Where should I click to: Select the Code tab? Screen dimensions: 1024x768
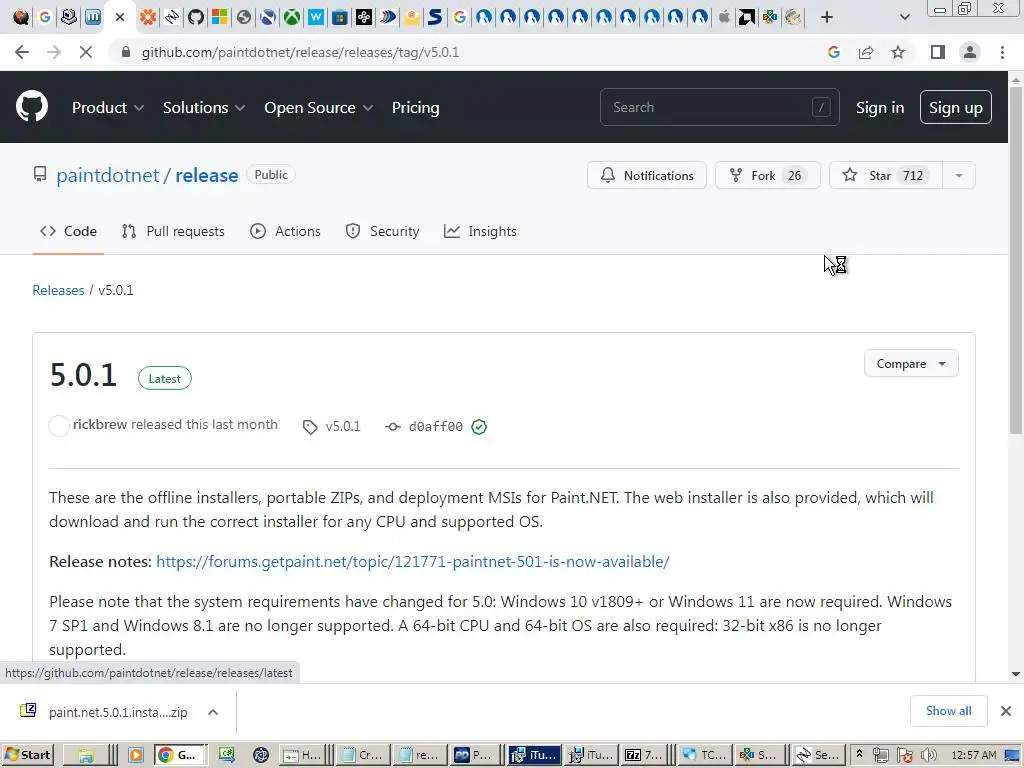68,231
